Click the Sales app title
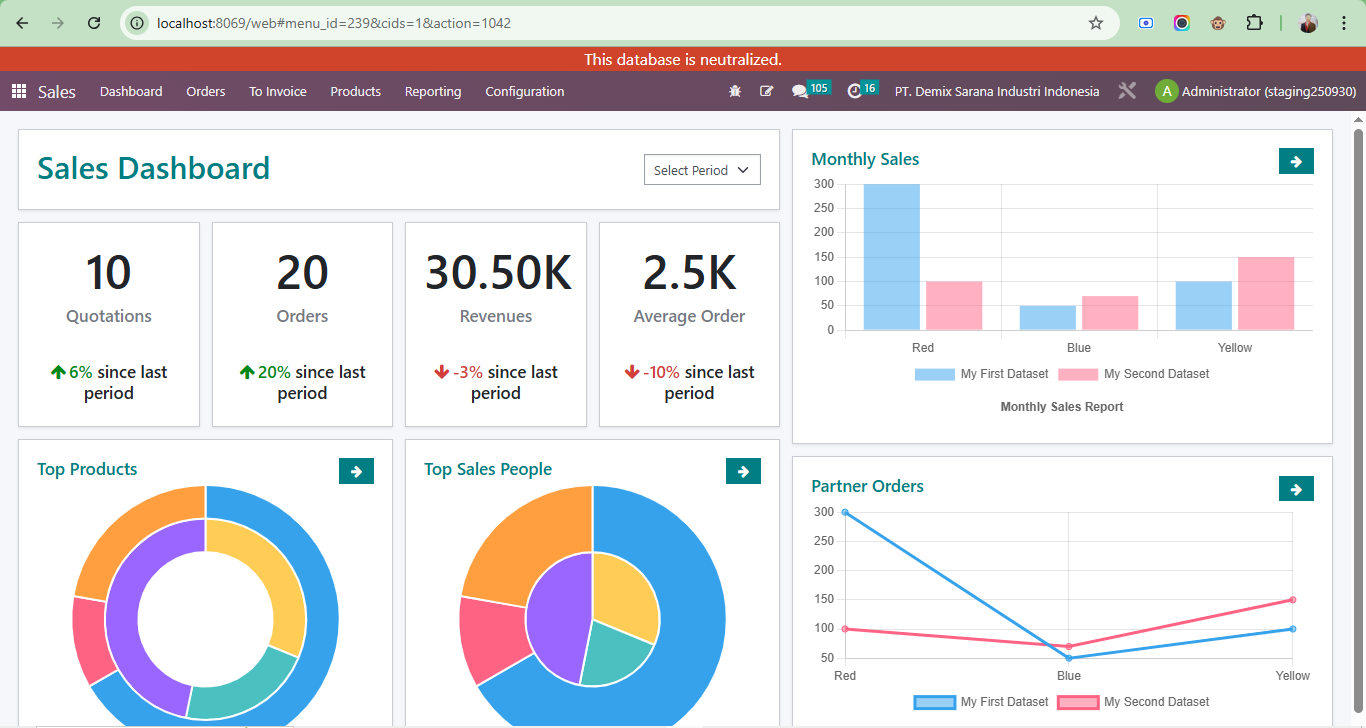 (x=57, y=91)
